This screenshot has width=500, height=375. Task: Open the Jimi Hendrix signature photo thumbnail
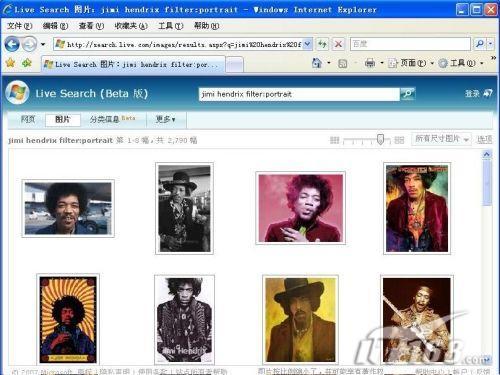(x=184, y=320)
